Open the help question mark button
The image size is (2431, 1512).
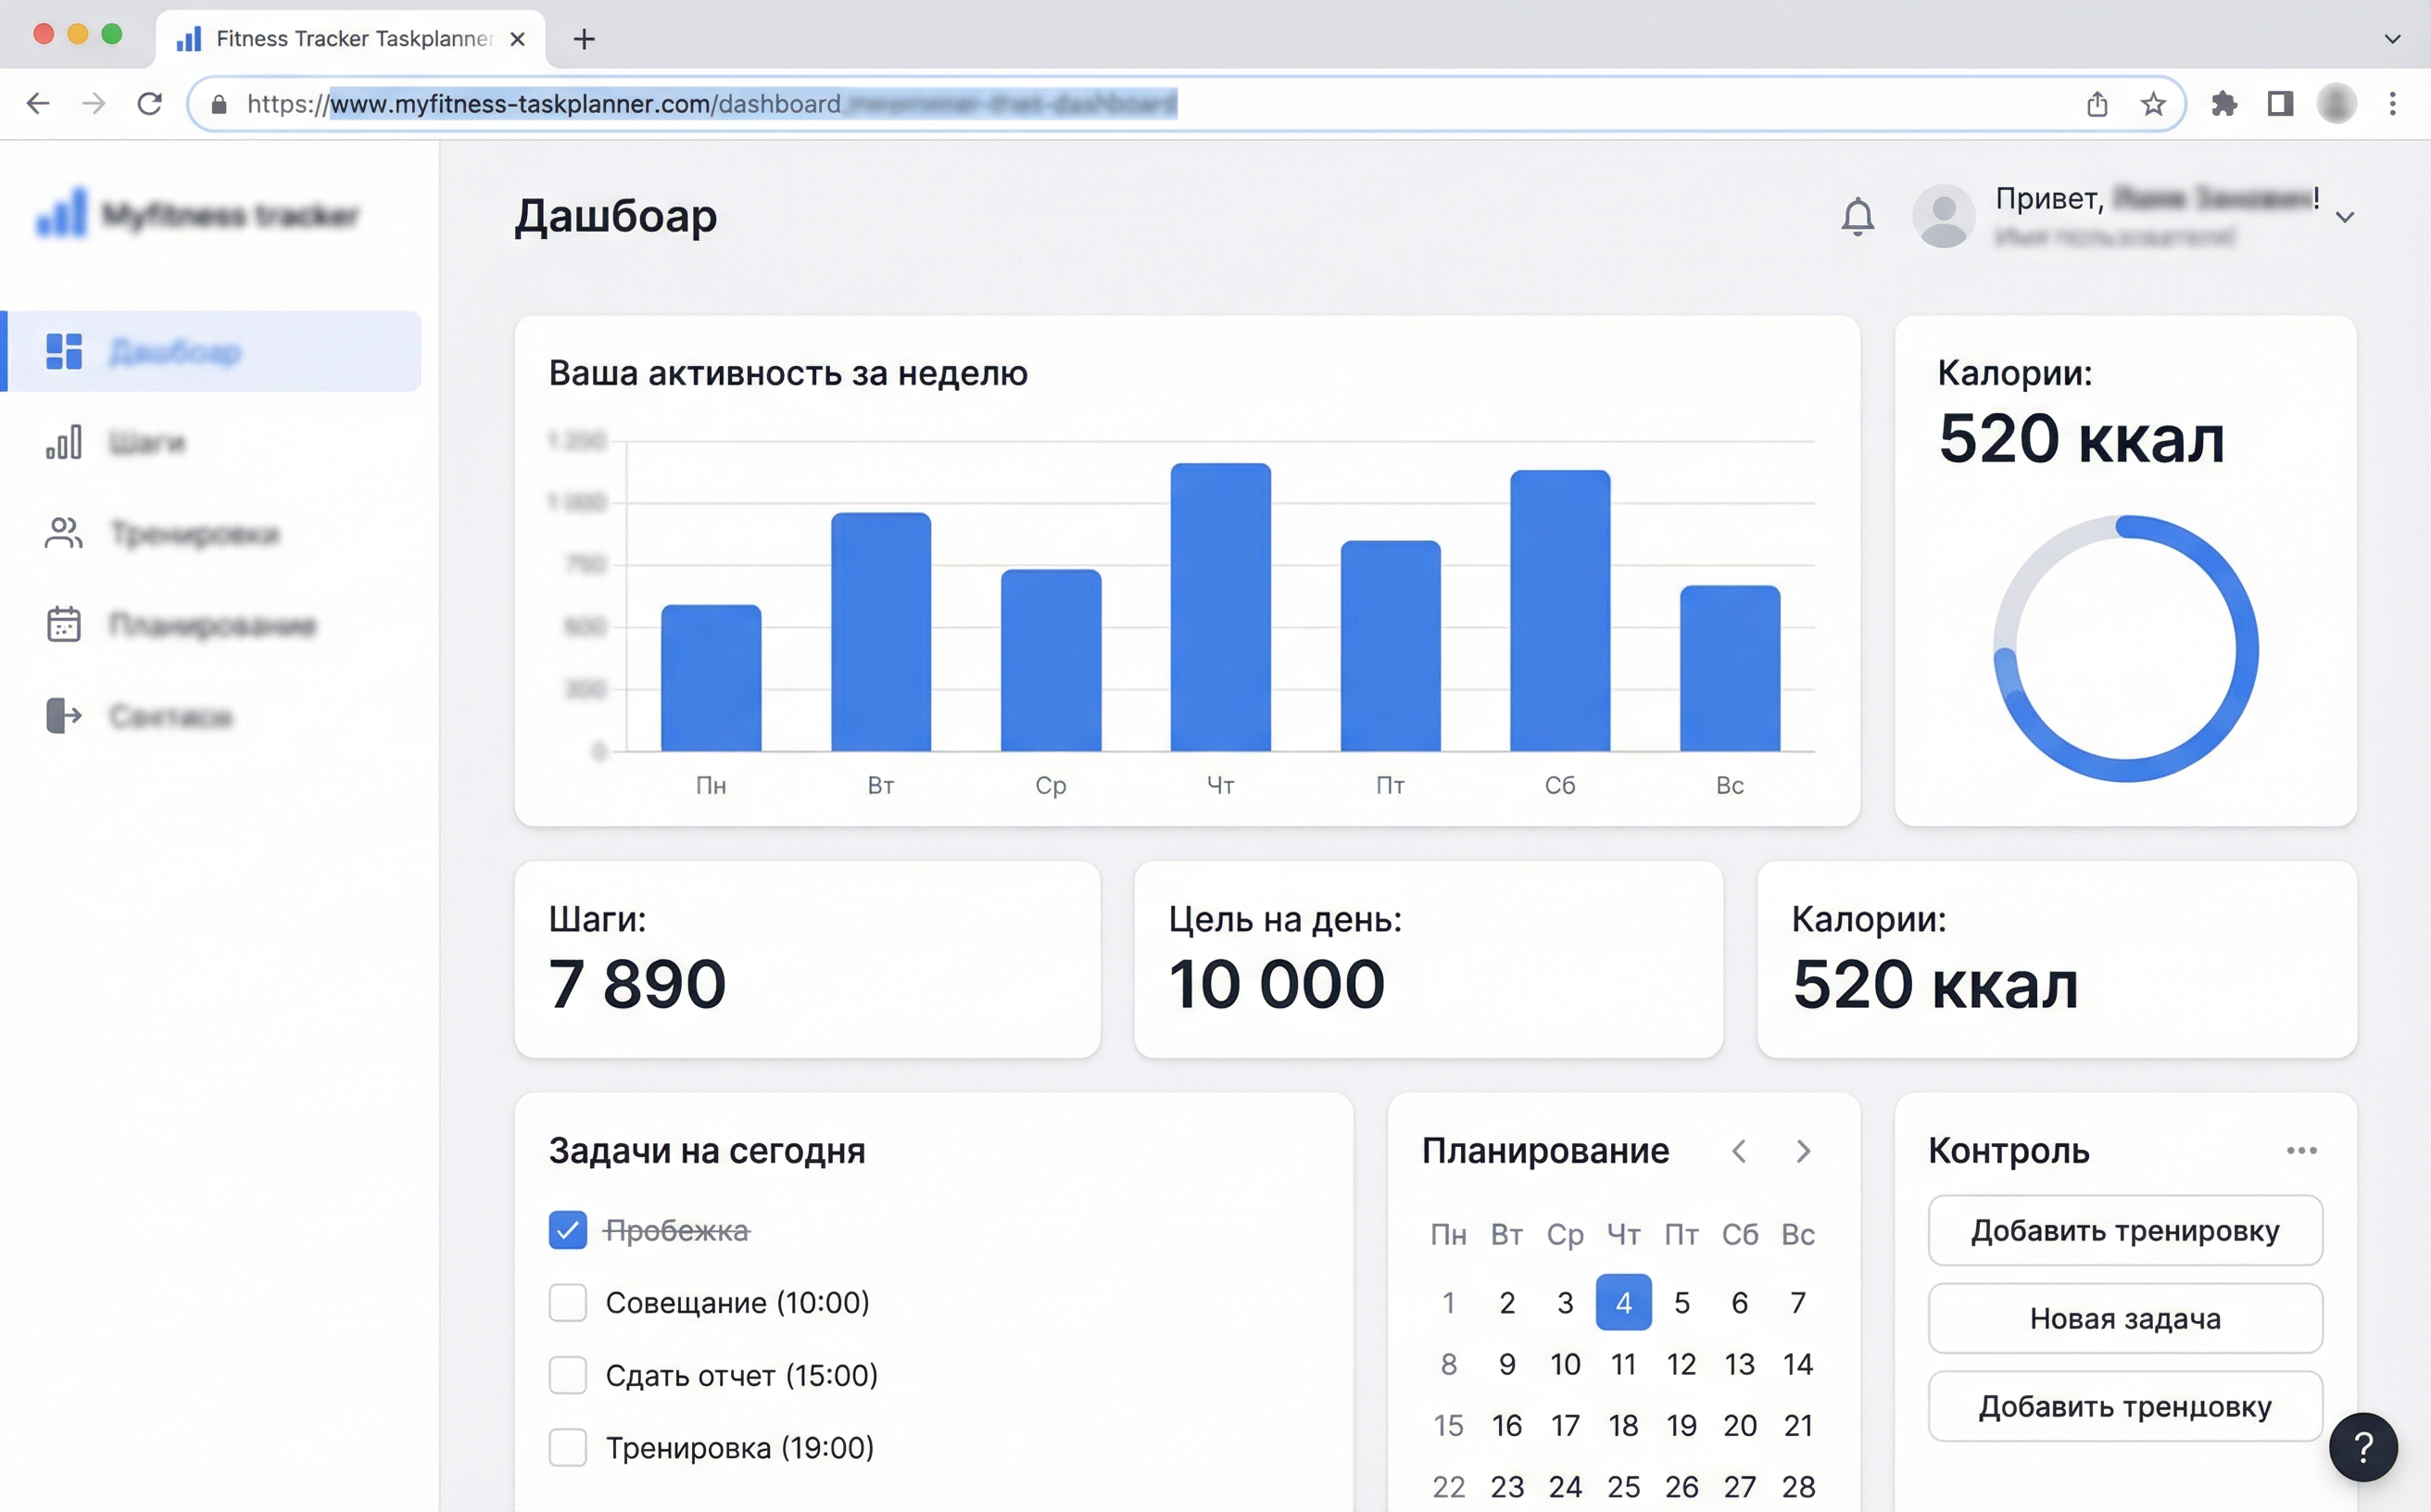(2362, 1446)
